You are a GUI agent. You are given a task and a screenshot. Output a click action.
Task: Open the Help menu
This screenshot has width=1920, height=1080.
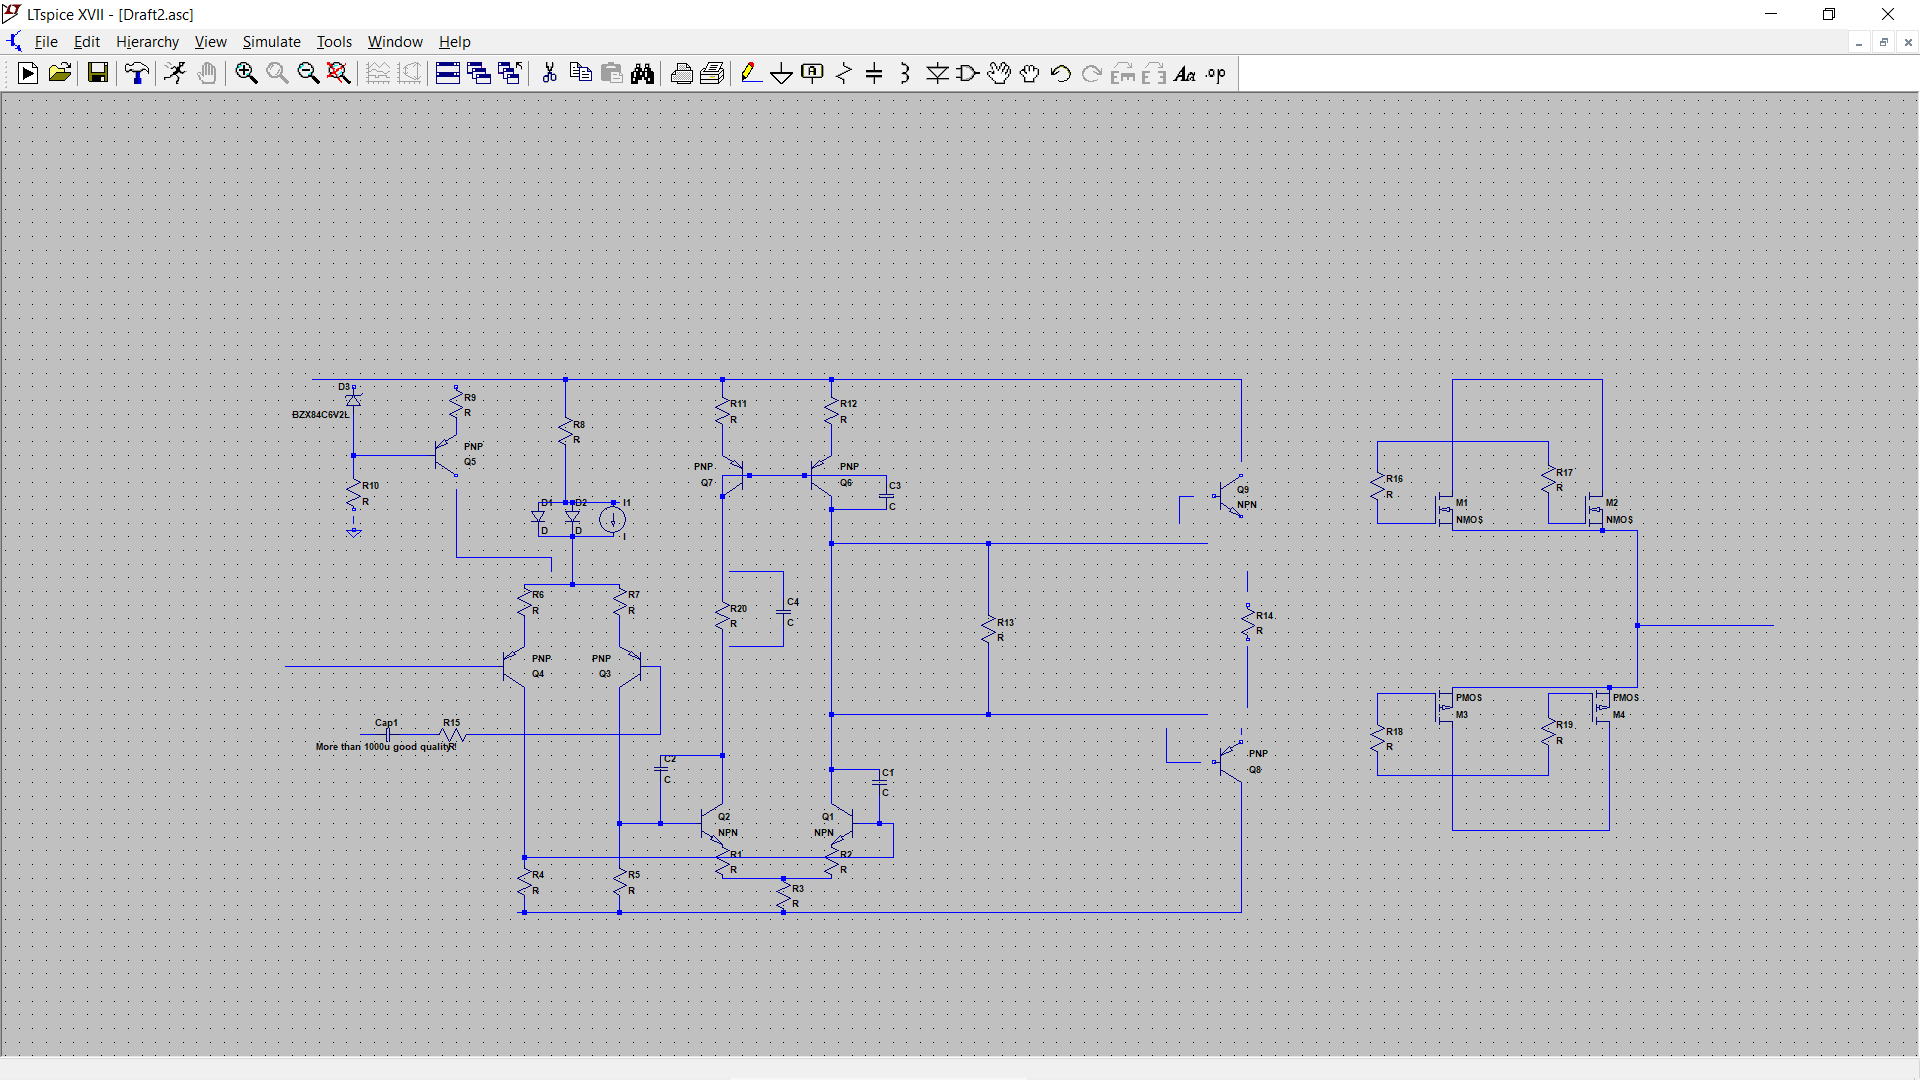pos(454,42)
